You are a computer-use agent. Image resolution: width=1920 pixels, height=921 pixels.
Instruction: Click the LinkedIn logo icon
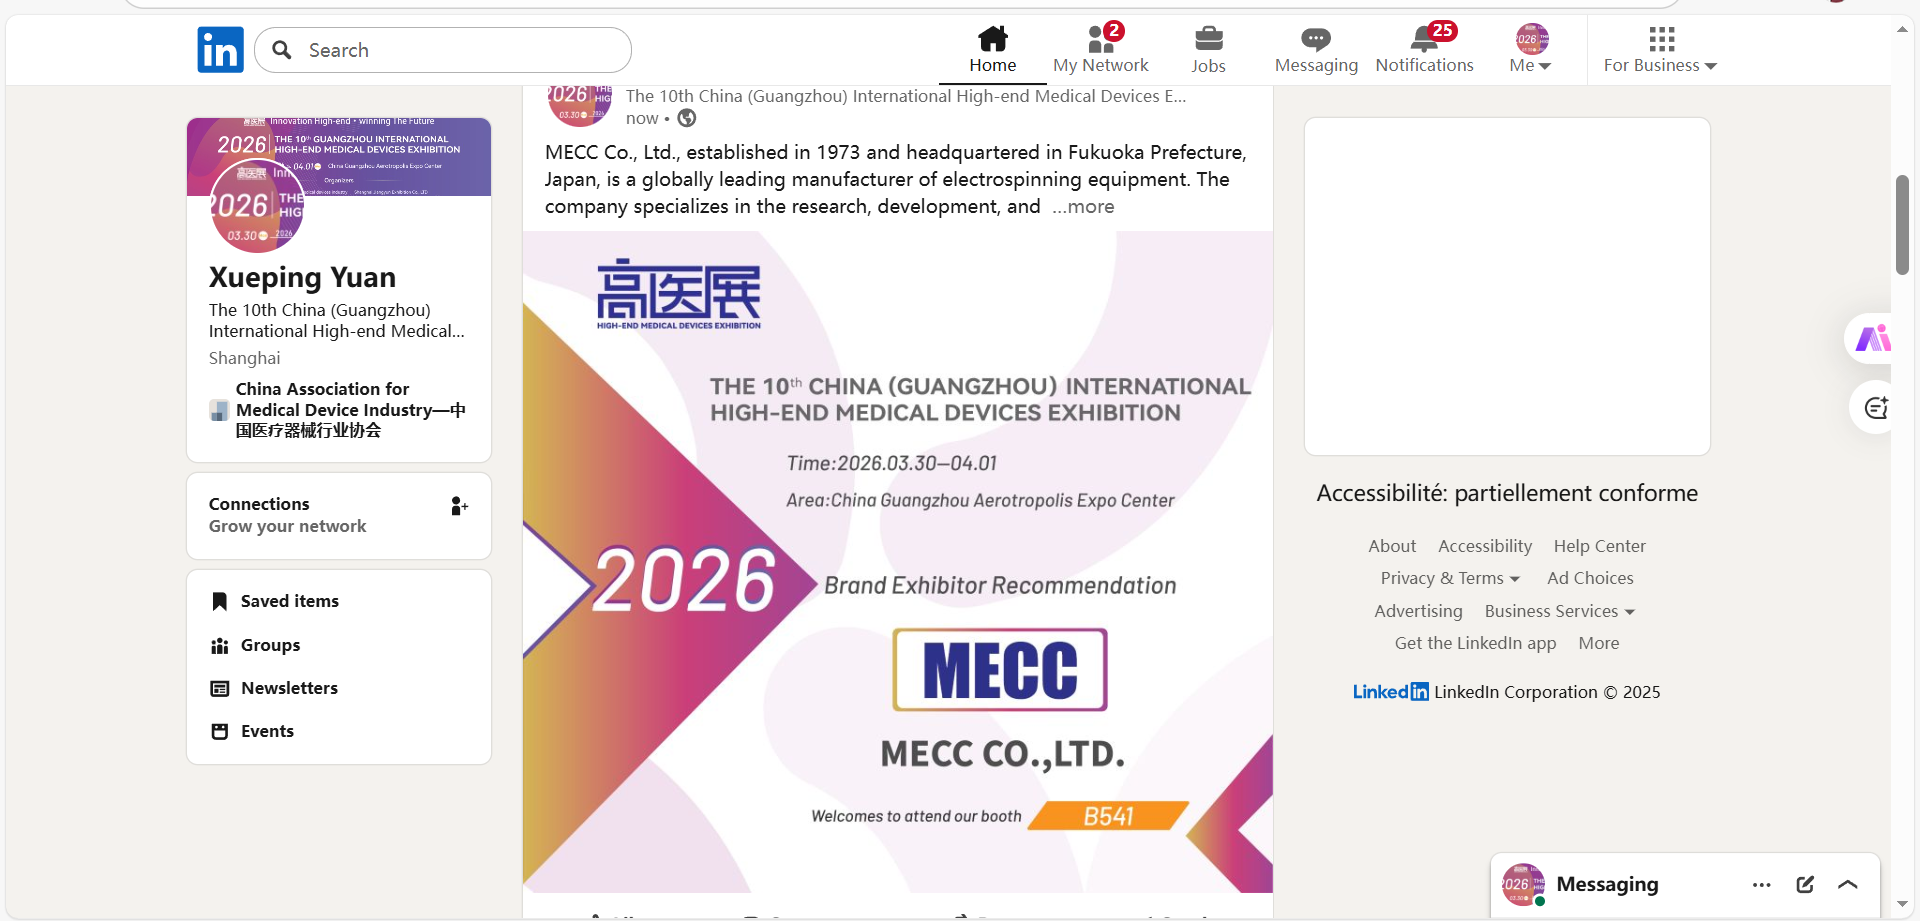tap(220, 50)
